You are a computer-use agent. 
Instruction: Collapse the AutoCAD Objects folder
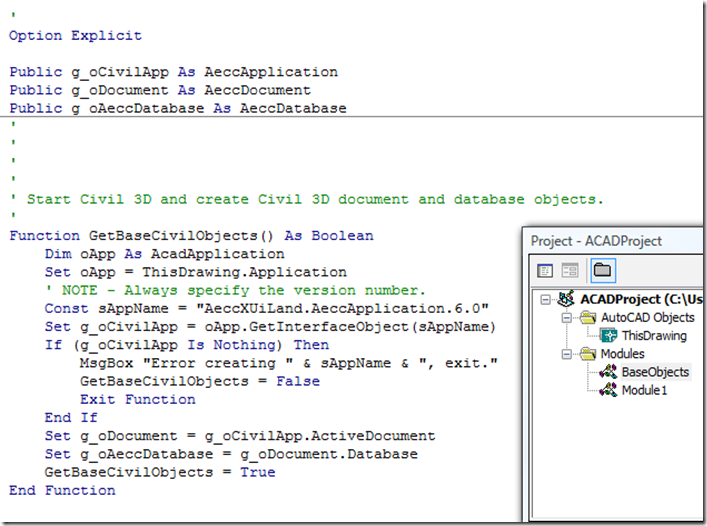point(566,318)
